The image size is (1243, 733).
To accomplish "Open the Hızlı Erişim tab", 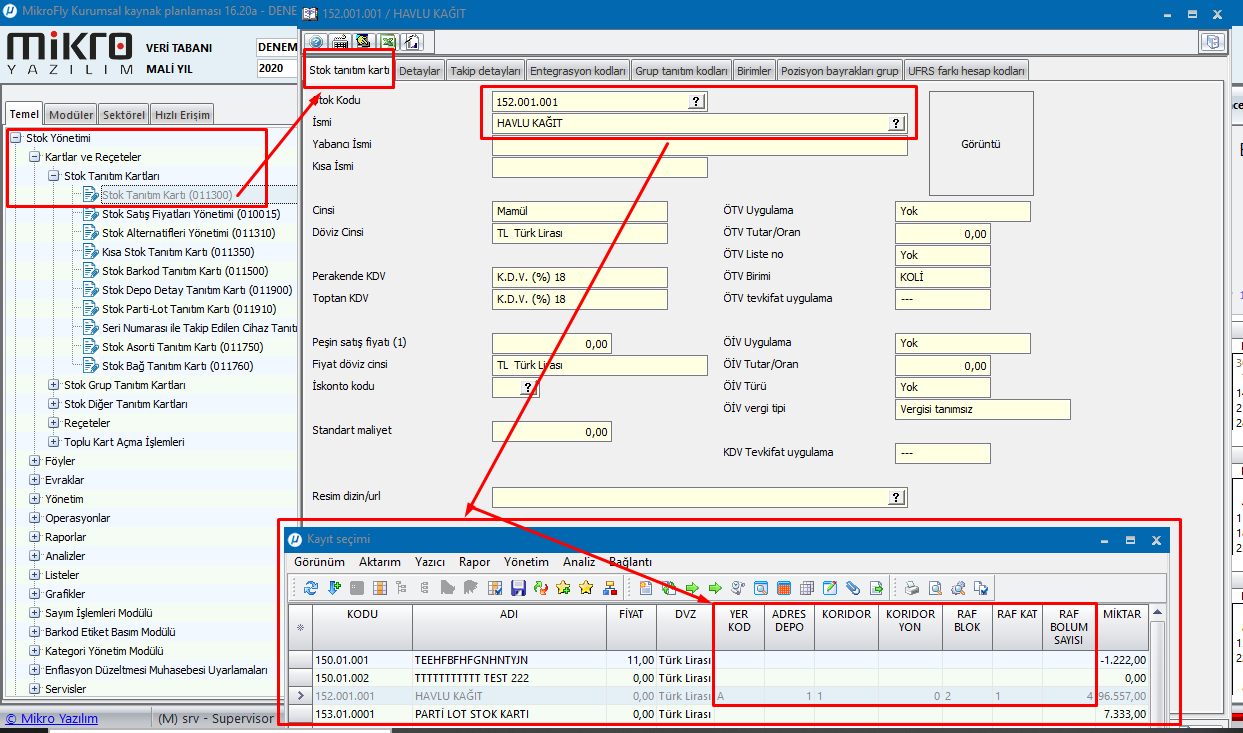I will pos(181,115).
